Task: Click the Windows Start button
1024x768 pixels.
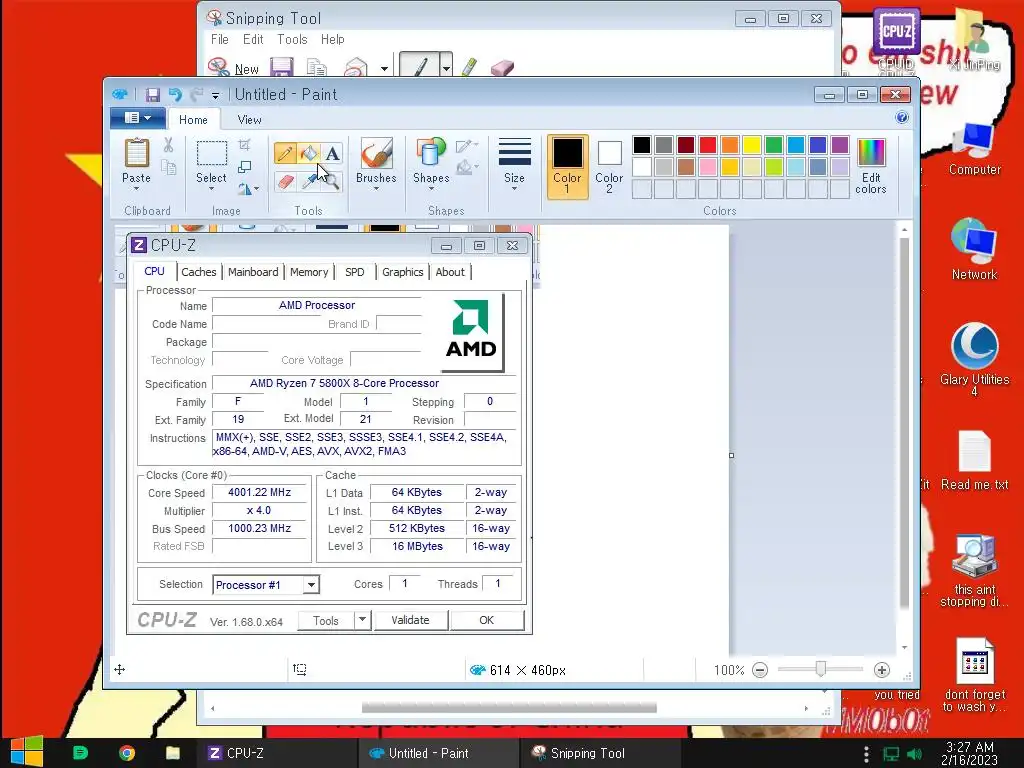Action: click(x=27, y=752)
